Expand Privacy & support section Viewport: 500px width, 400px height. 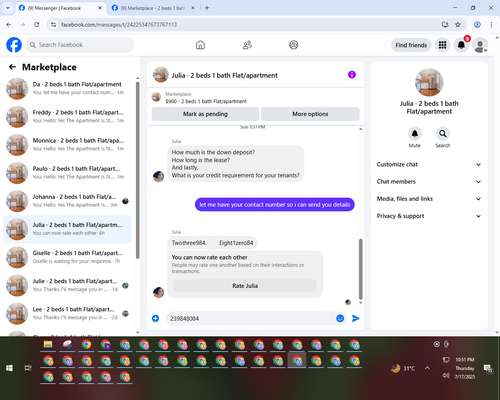429,216
